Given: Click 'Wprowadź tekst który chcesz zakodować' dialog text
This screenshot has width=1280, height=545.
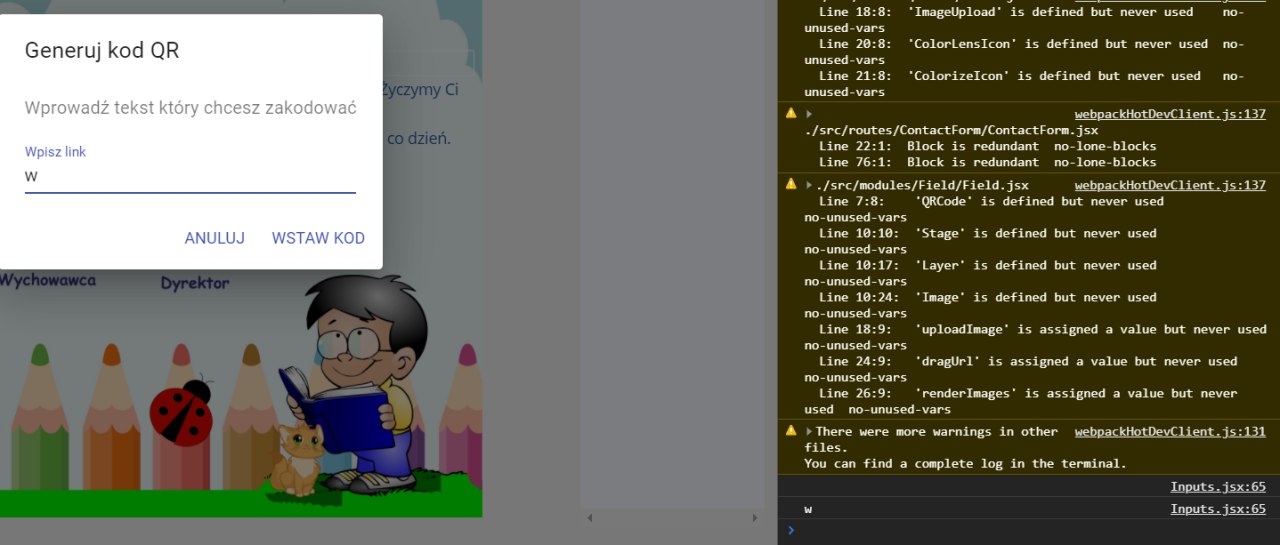Looking at the screenshot, I should tap(190, 108).
